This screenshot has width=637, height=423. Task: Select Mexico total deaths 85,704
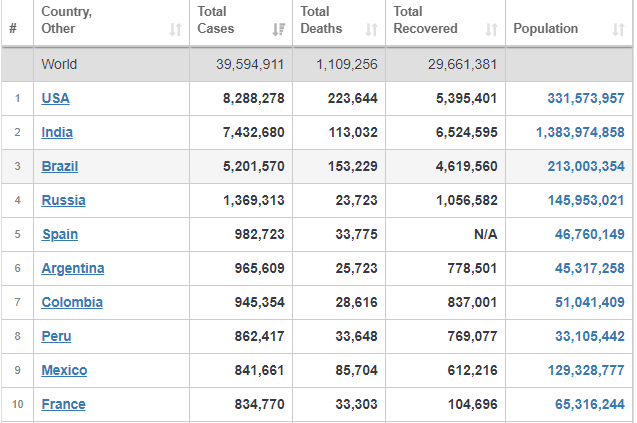pos(356,371)
